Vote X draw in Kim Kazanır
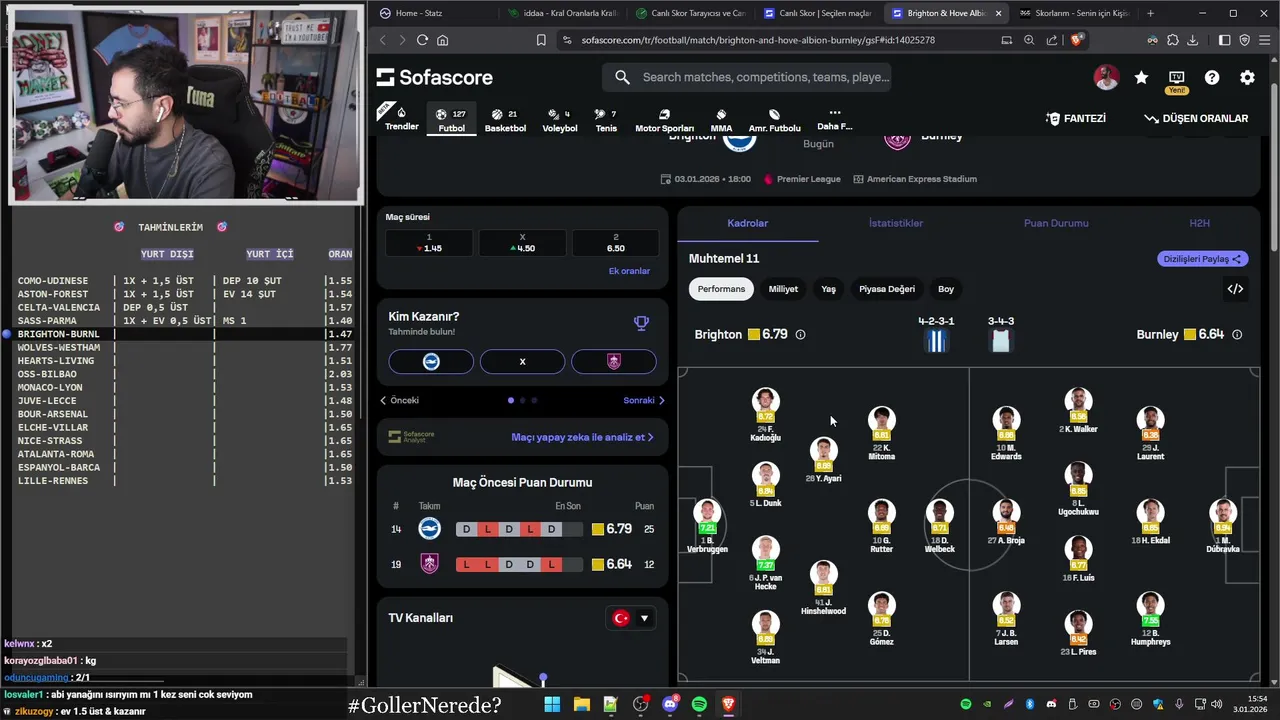 point(522,361)
